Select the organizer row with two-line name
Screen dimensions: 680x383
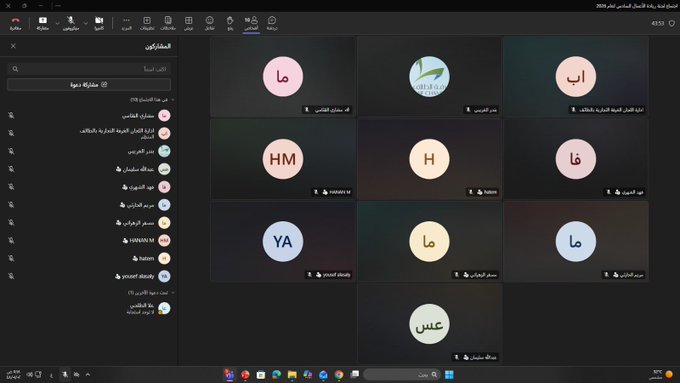pyautogui.click(x=89, y=133)
